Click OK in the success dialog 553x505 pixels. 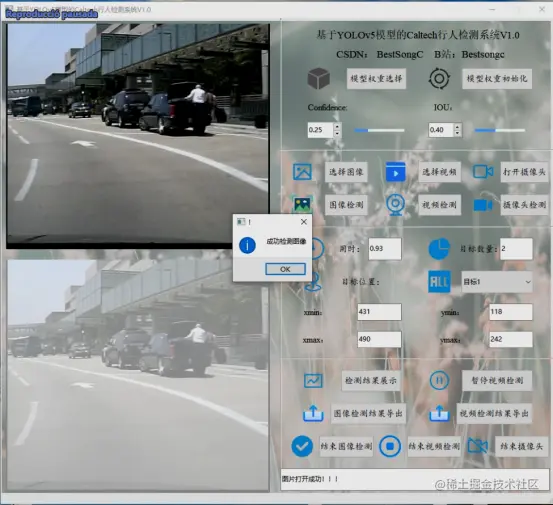pyautogui.click(x=285, y=269)
